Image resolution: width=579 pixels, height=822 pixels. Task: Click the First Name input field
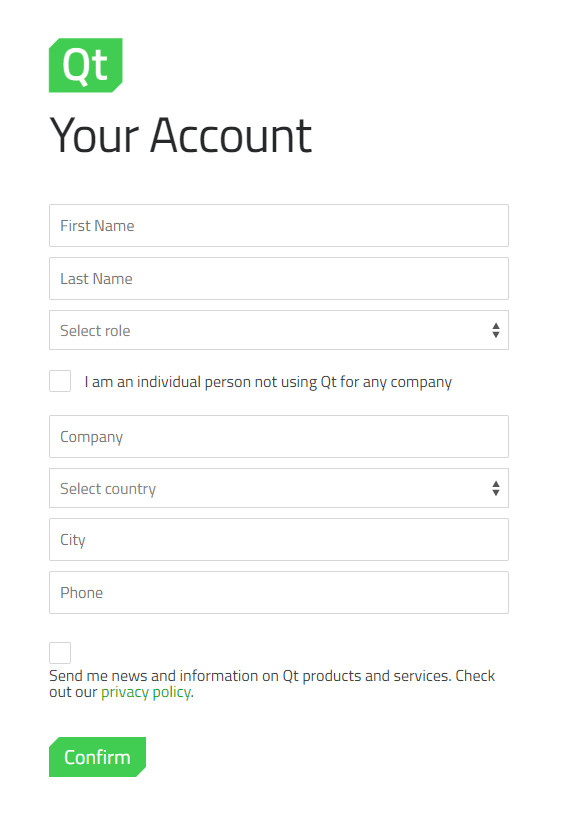coord(278,225)
